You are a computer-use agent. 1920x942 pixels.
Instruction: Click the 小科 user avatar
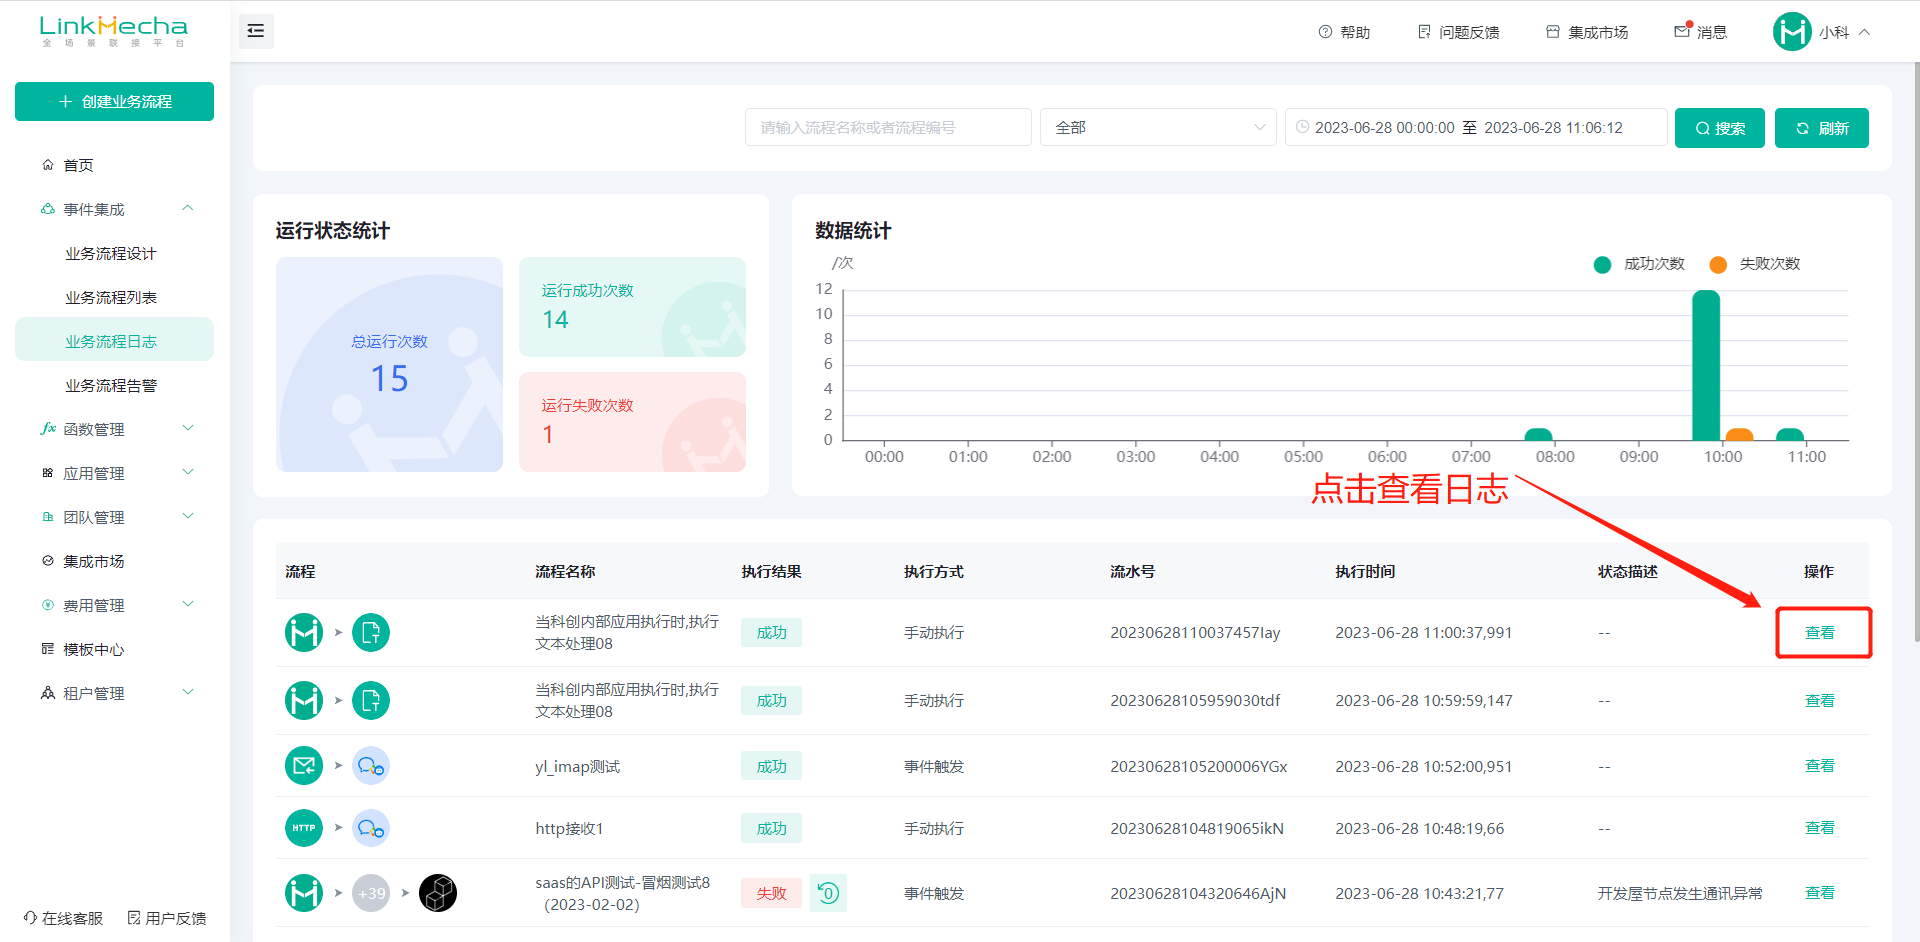(x=1792, y=32)
